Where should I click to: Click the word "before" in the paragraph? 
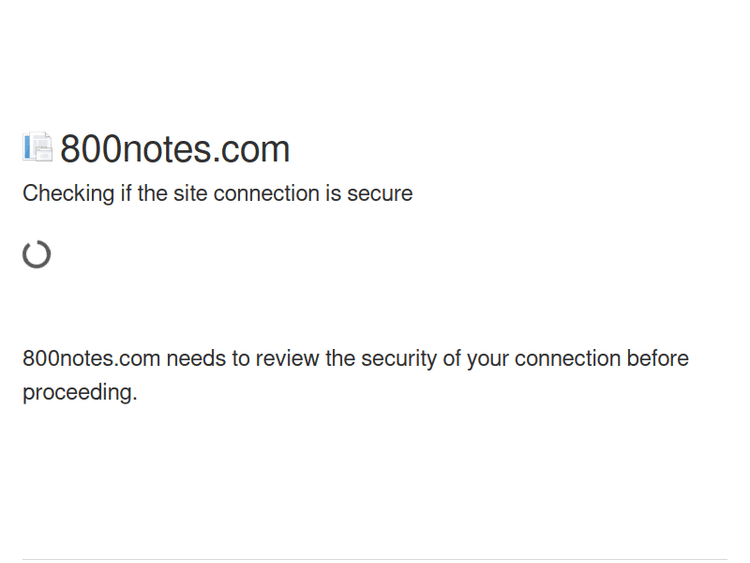point(658,359)
